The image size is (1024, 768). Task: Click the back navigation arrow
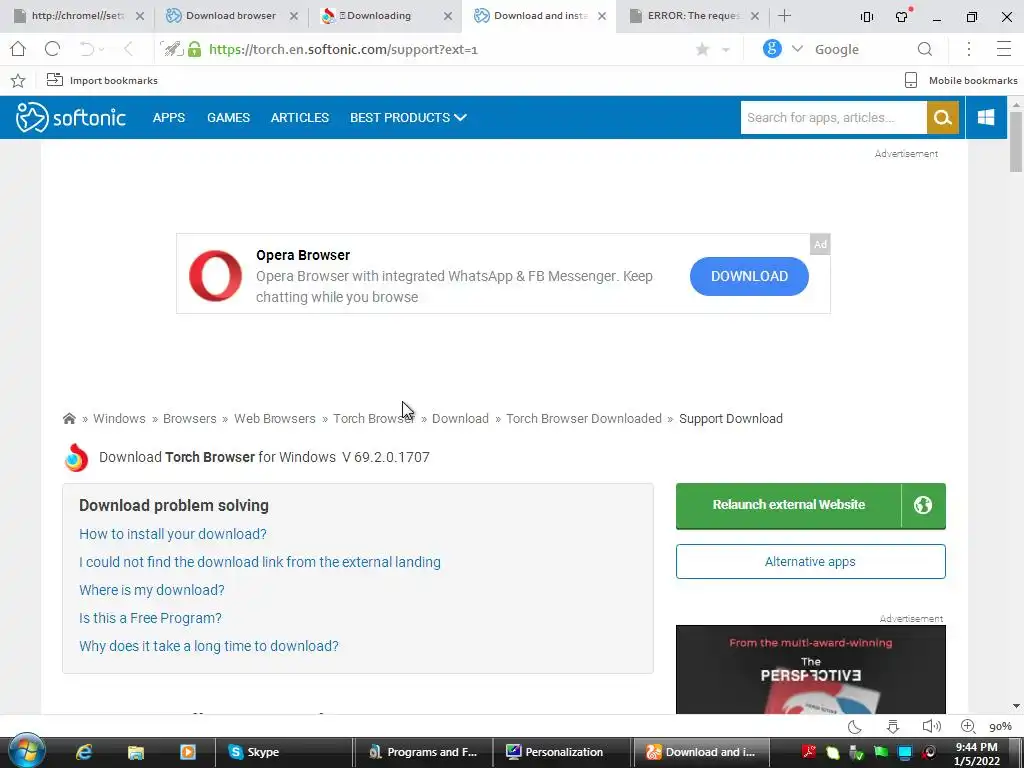pyautogui.click(x=128, y=49)
